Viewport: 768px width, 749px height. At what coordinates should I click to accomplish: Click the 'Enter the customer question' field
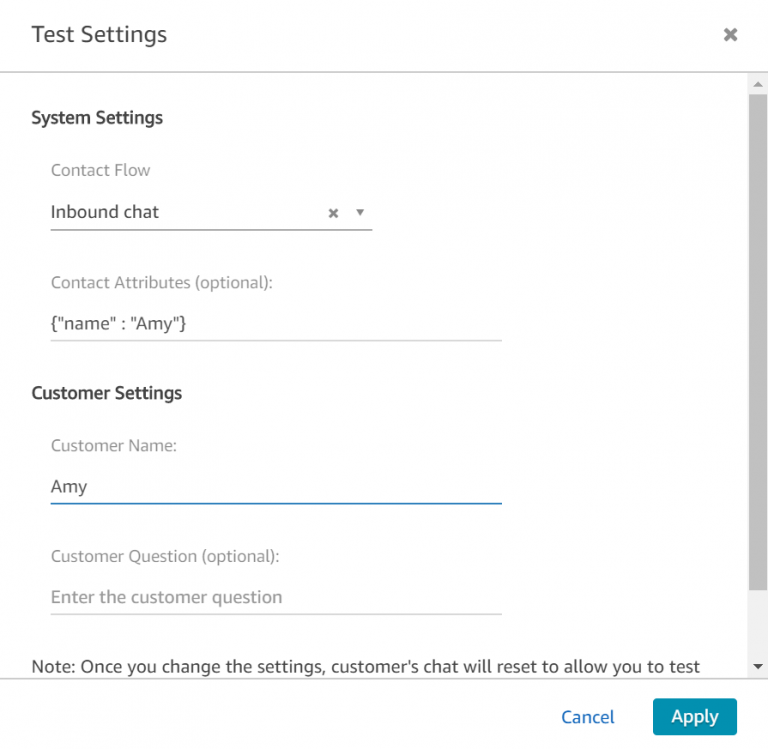click(x=275, y=597)
